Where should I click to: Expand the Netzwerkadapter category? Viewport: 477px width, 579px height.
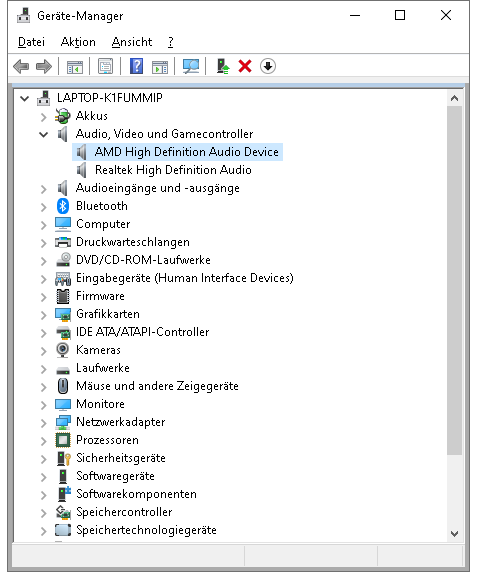pos(44,423)
